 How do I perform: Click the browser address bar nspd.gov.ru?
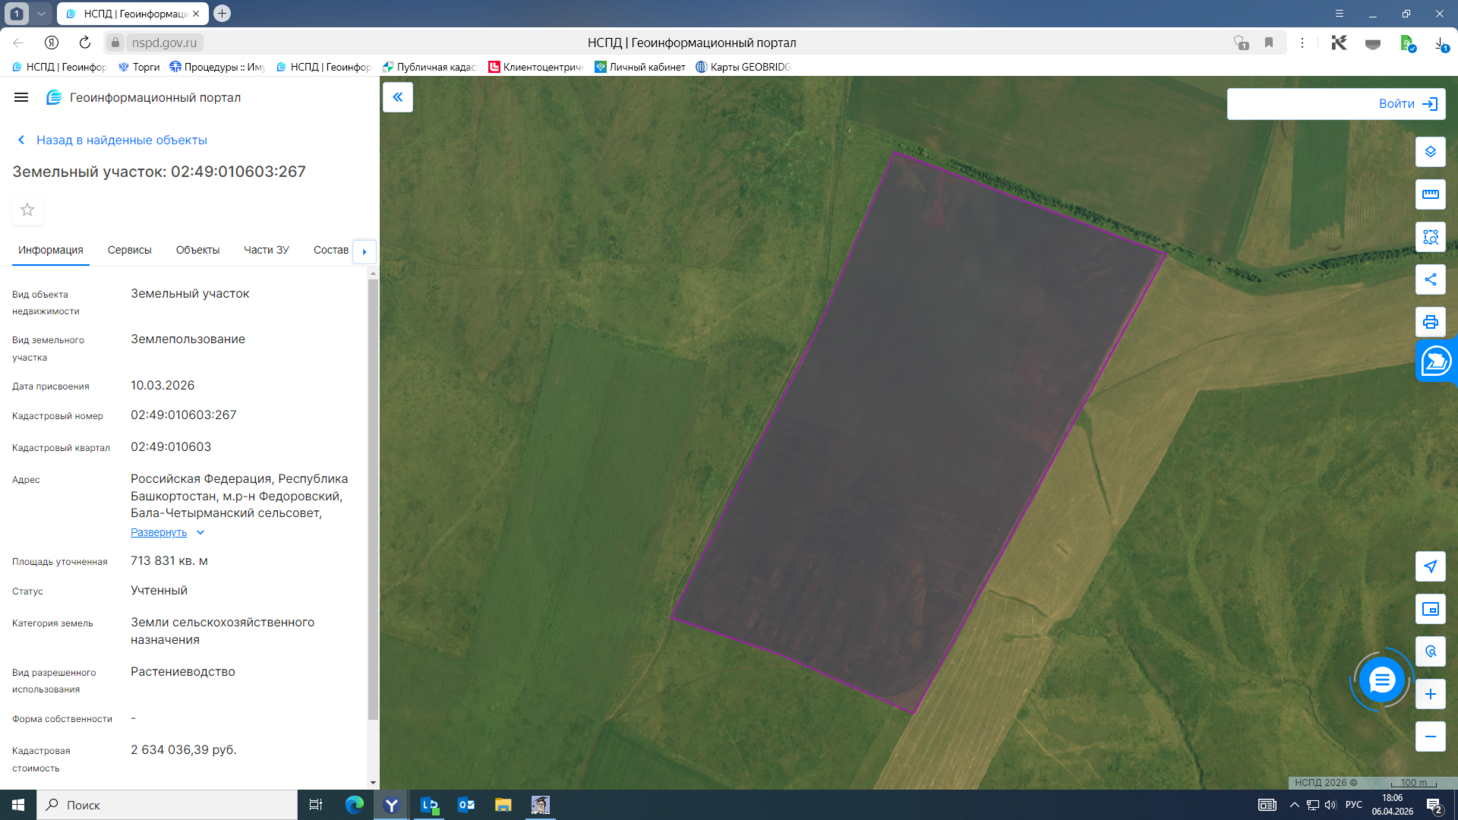165,43
